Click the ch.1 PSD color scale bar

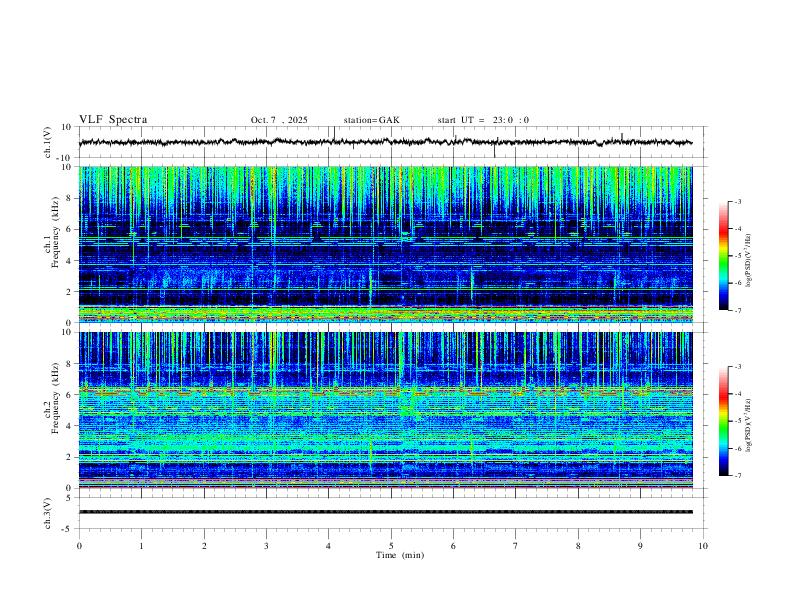[723, 256]
